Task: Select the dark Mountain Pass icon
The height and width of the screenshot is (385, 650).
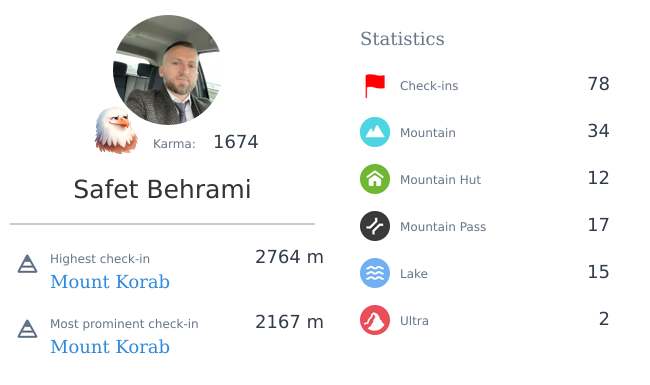Action: click(375, 226)
